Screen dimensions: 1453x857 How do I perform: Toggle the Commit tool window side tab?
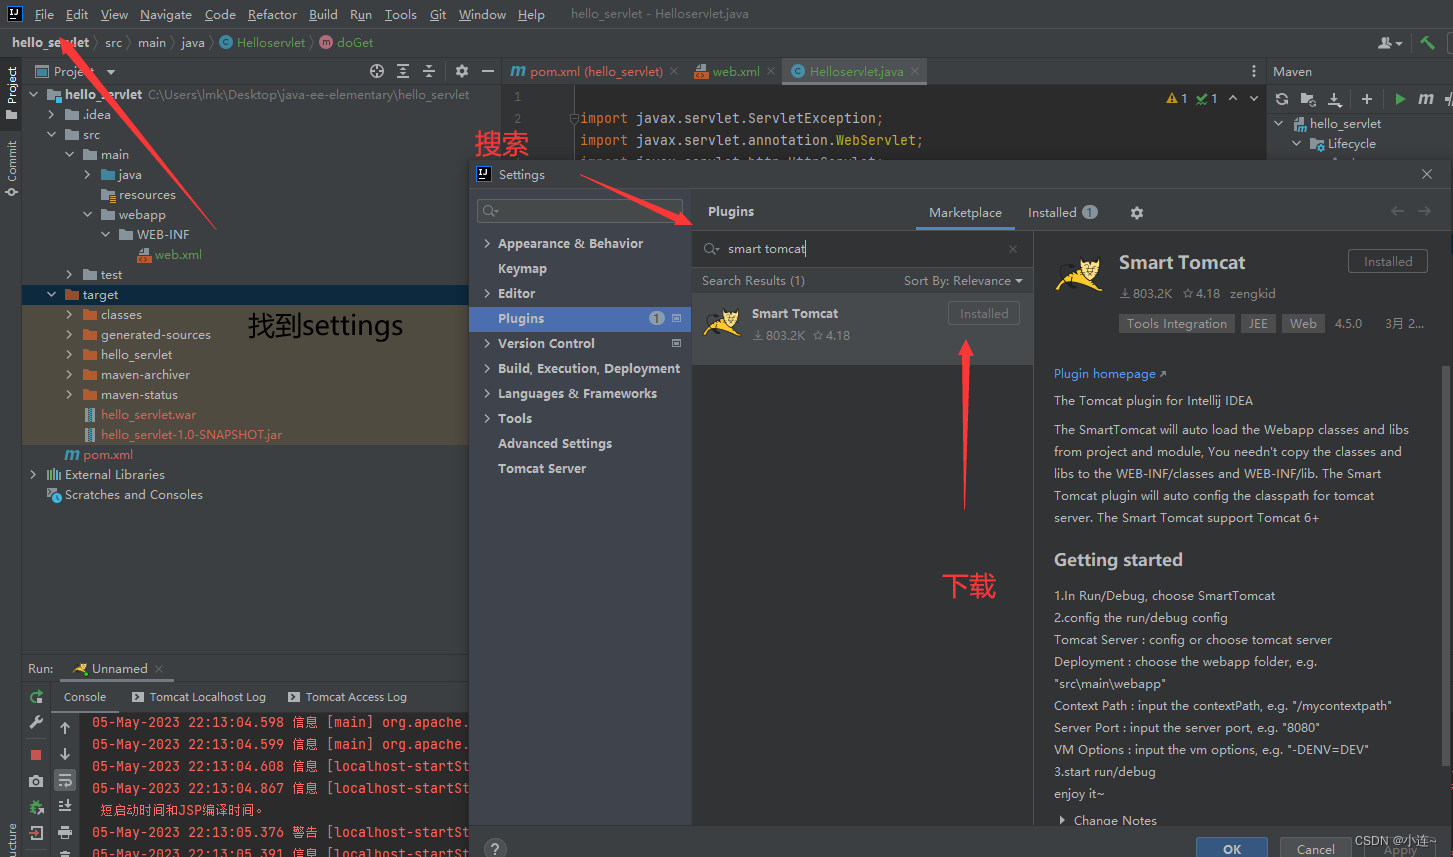pyautogui.click(x=11, y=168)
